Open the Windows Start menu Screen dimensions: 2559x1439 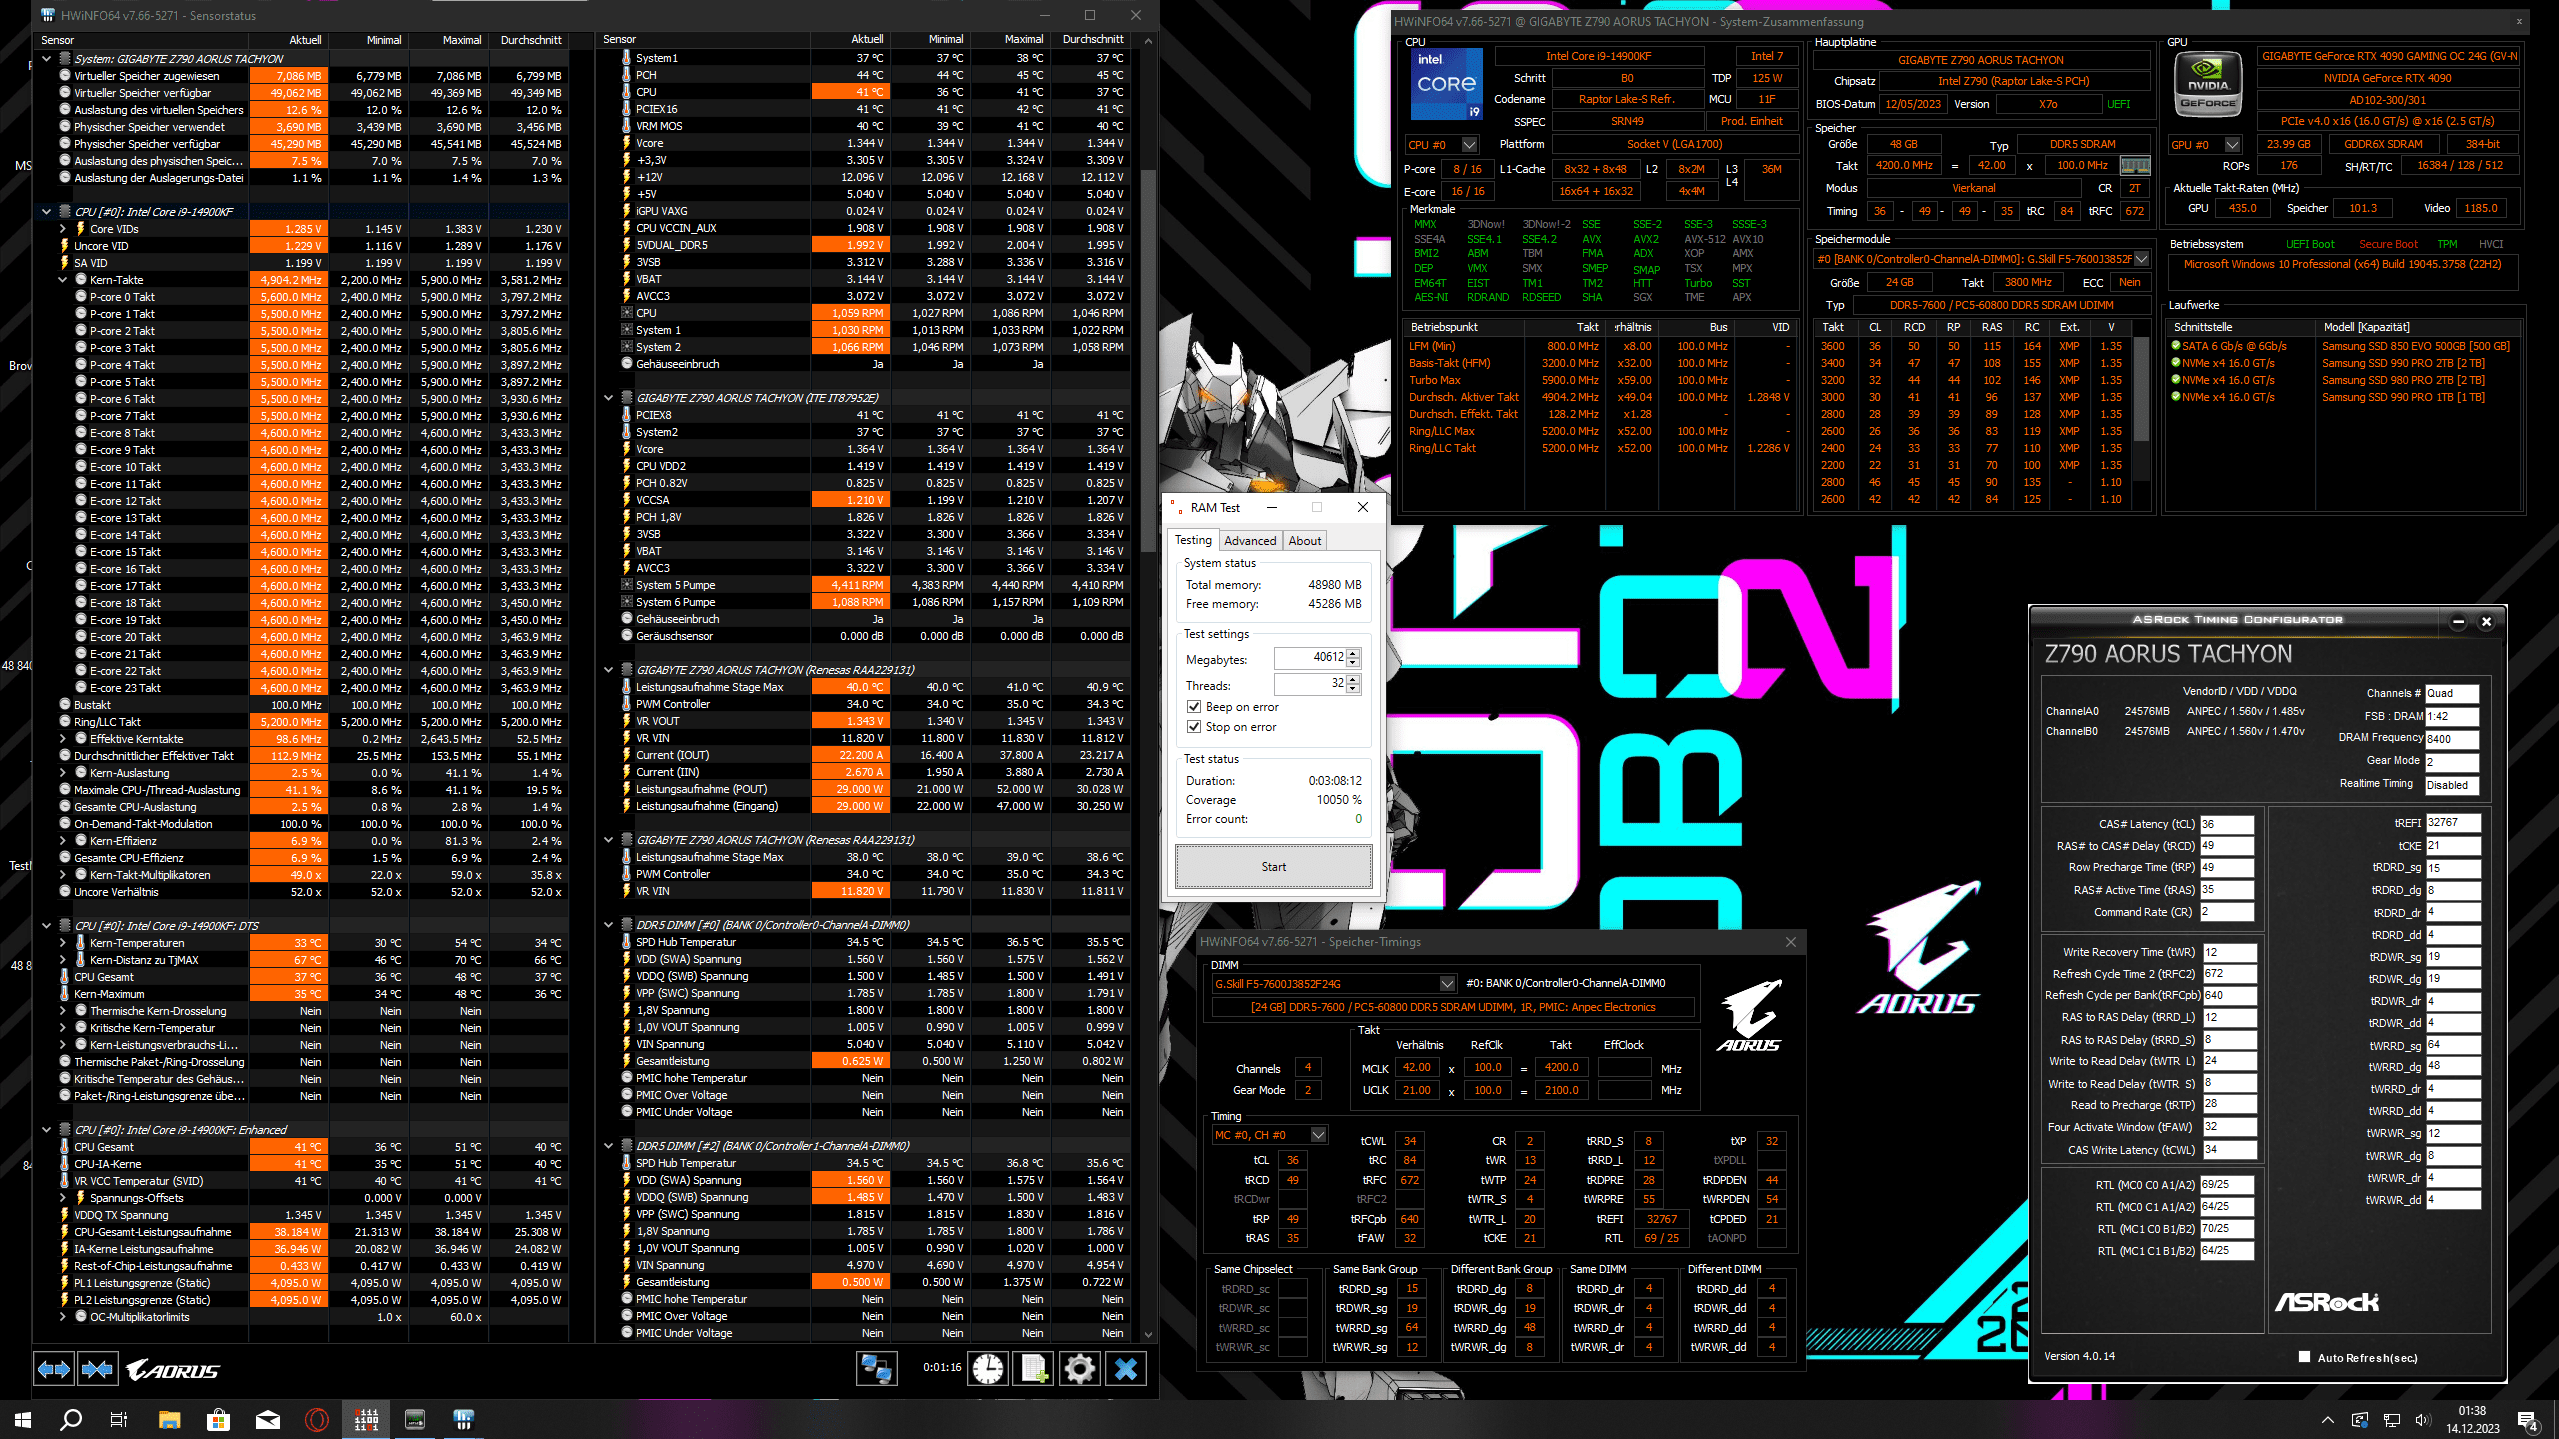(22, 1419)
